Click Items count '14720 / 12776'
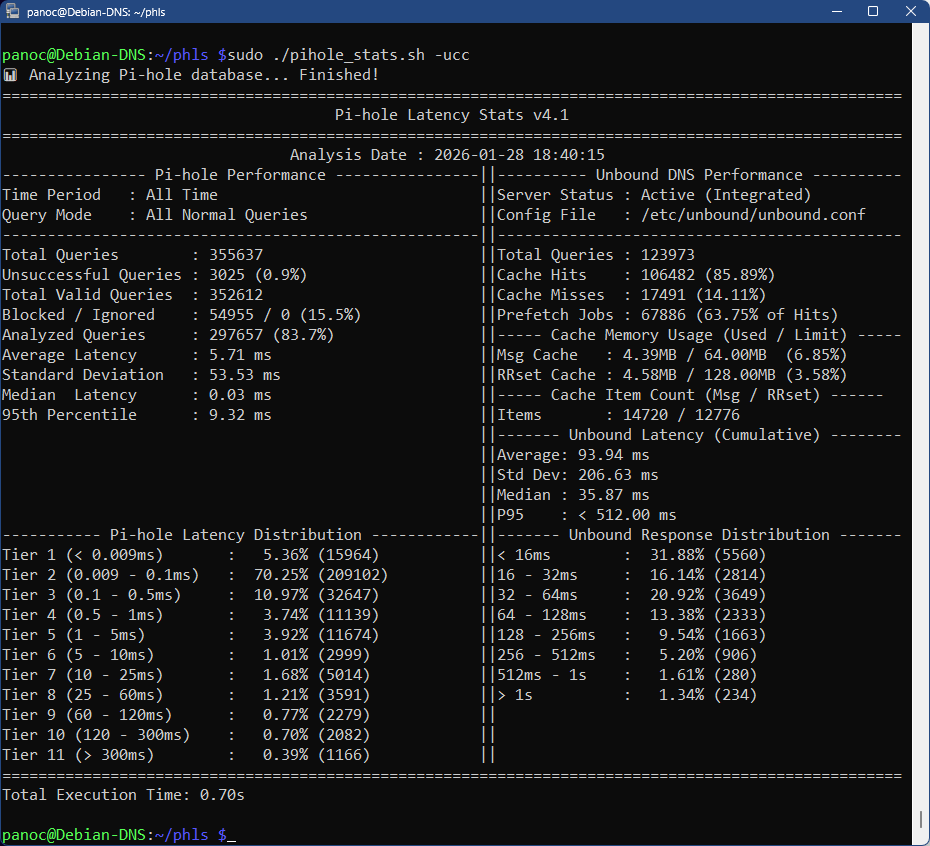 681,415
